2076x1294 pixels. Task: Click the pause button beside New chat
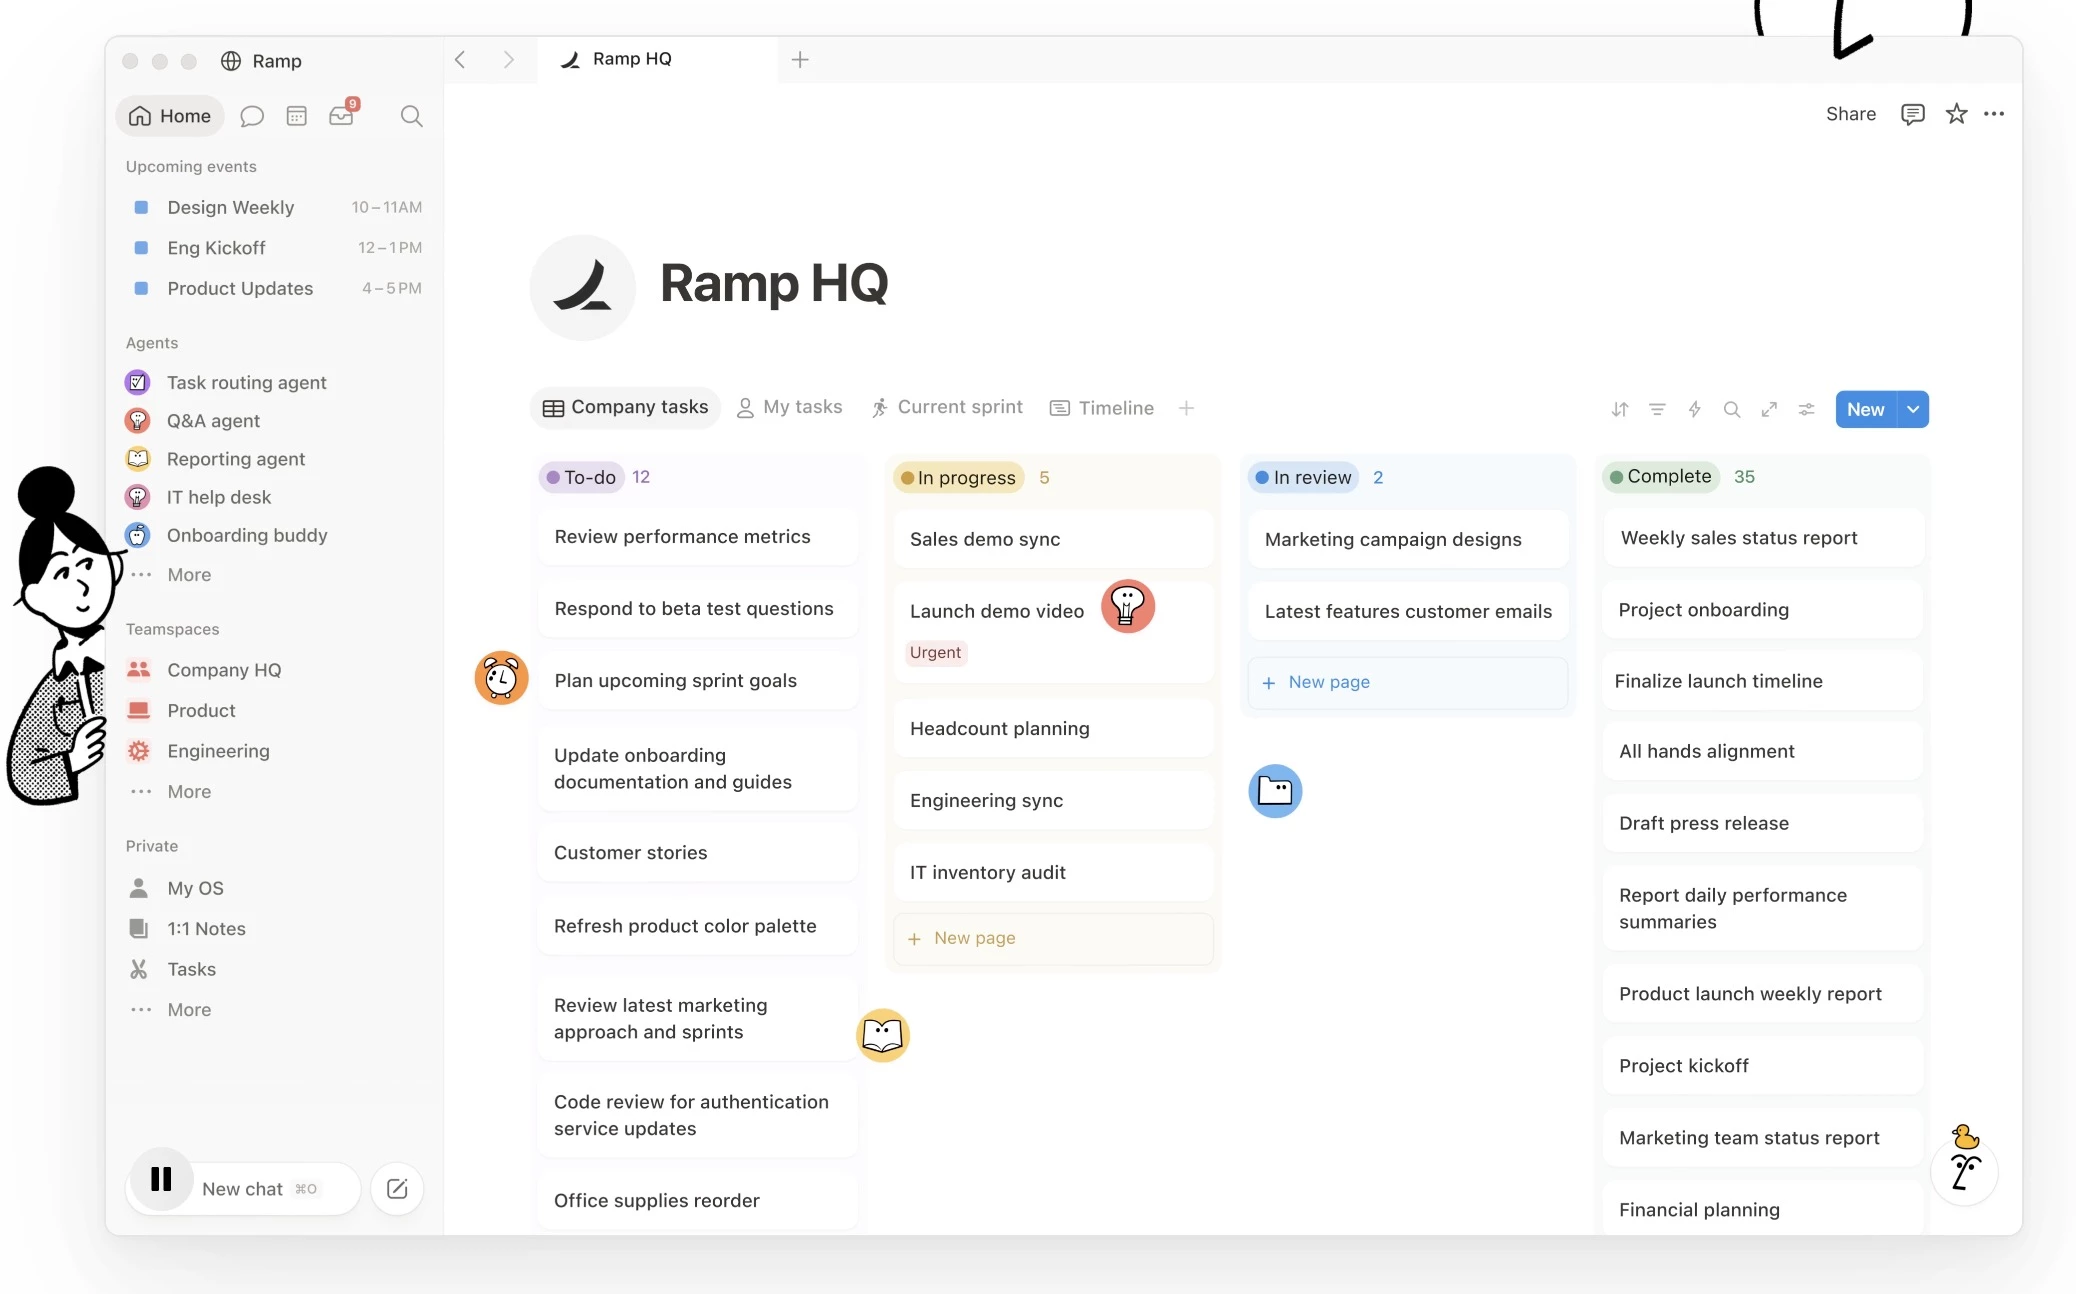coord(161,1180)
